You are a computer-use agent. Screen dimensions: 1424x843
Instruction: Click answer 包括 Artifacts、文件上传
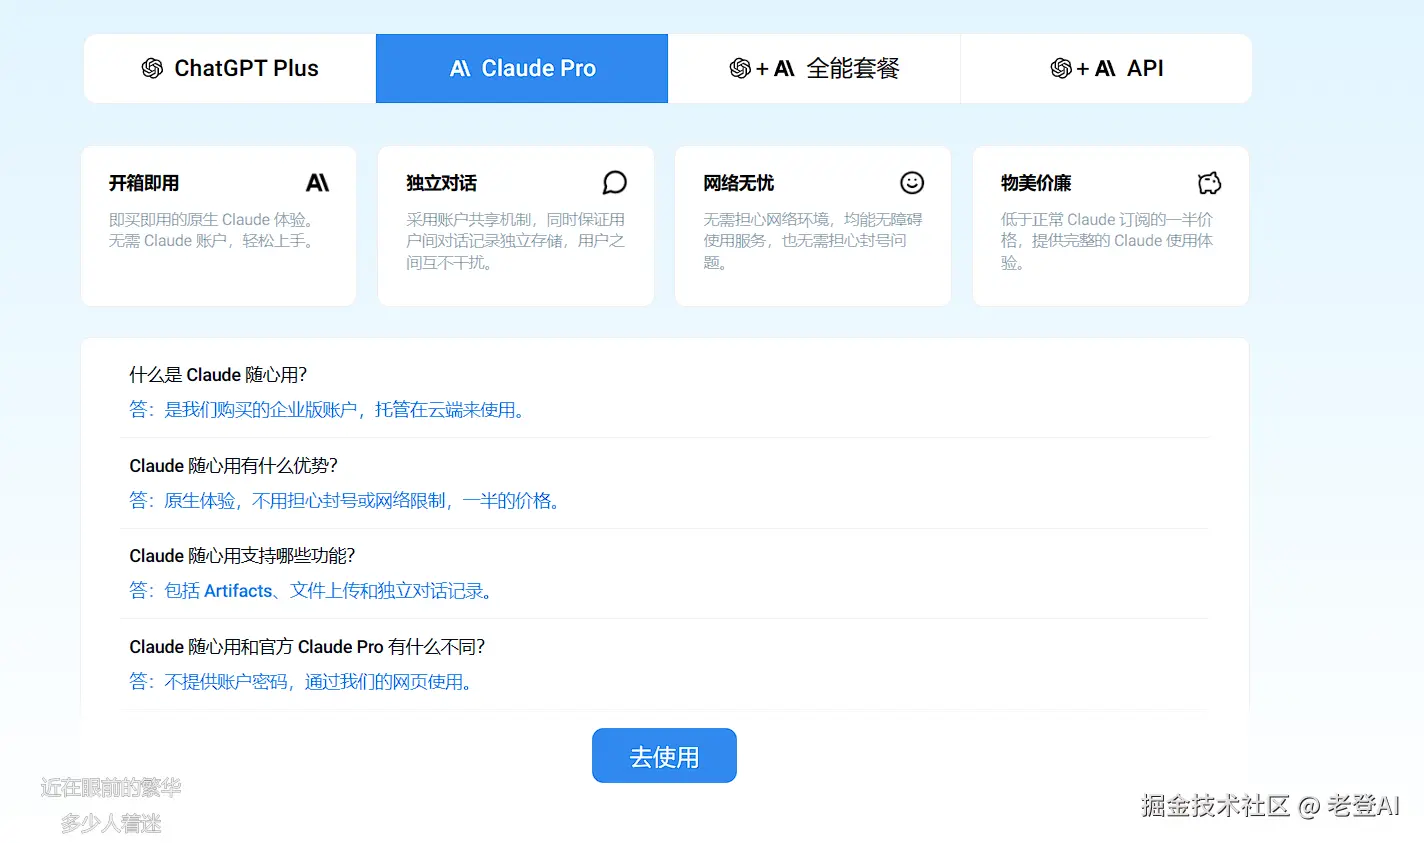pos(314,591)
